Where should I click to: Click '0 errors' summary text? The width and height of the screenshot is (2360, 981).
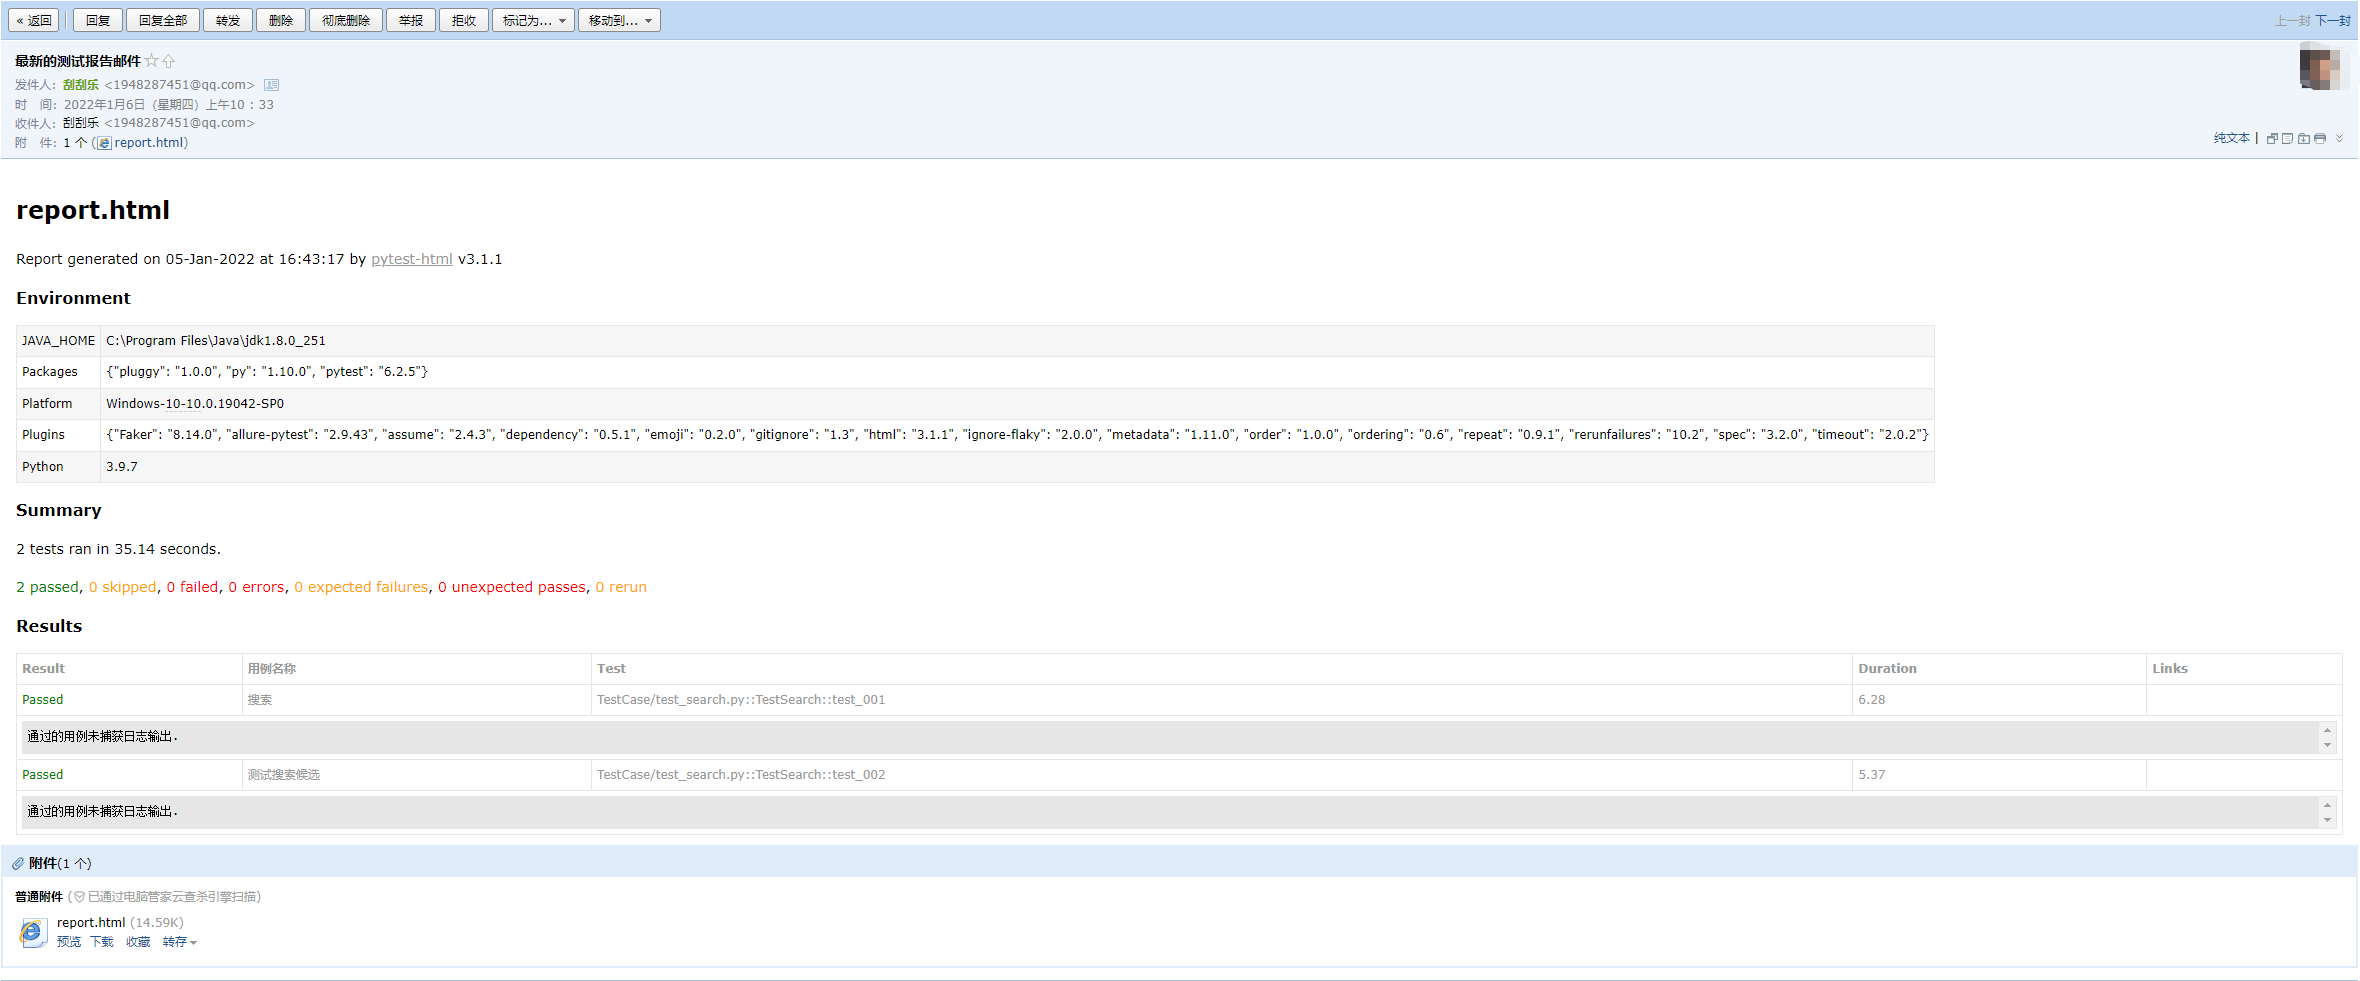click(257, 587)
